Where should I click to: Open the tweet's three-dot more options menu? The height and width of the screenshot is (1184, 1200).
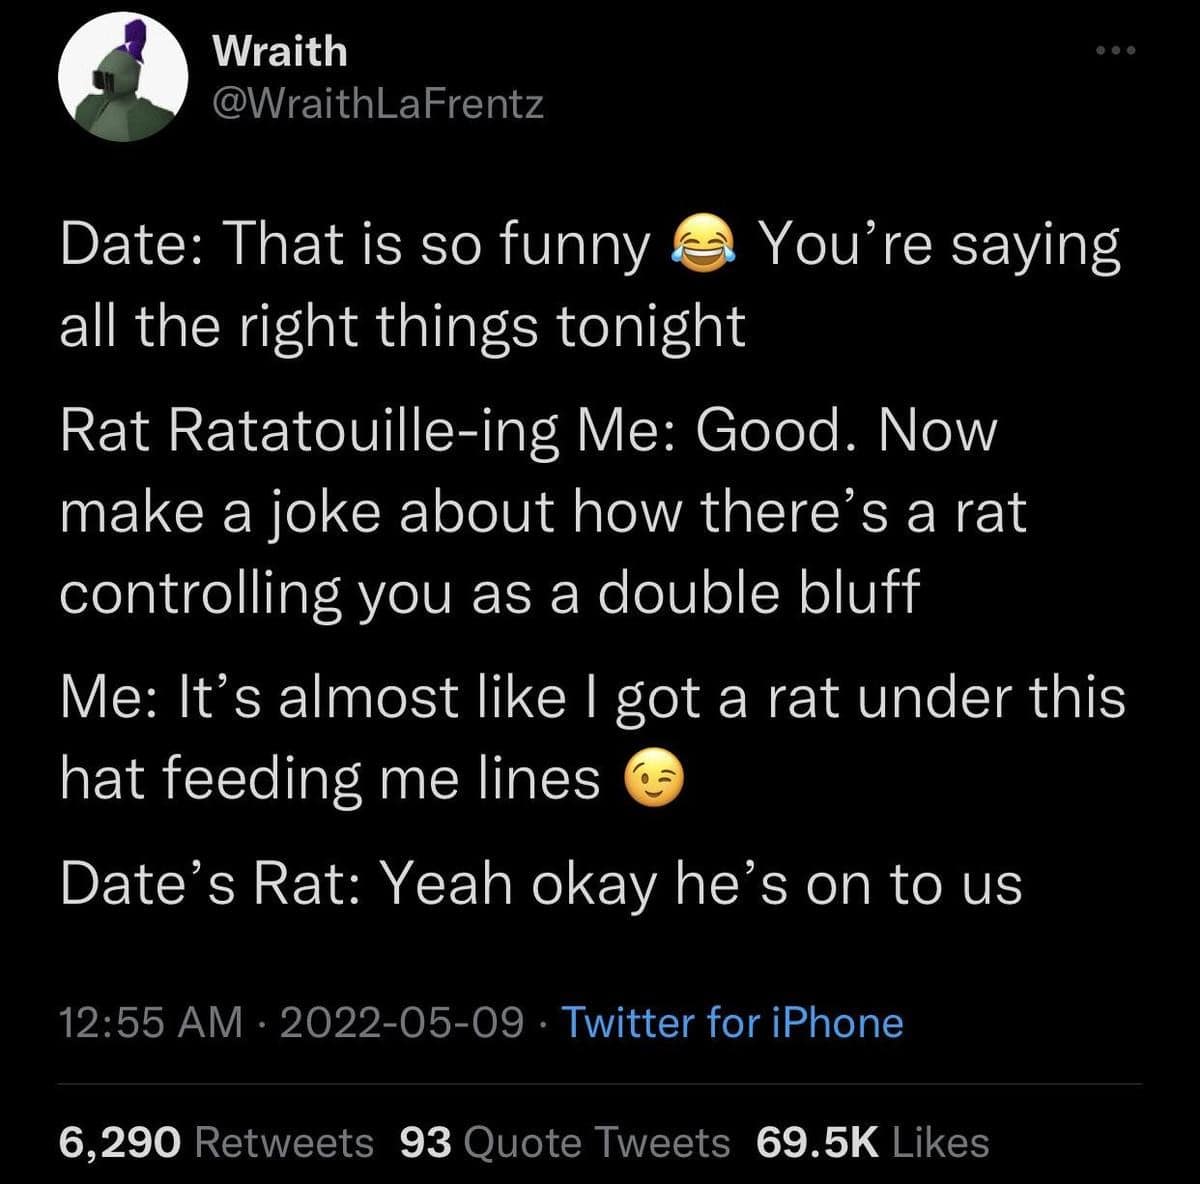pos(1116,50)
